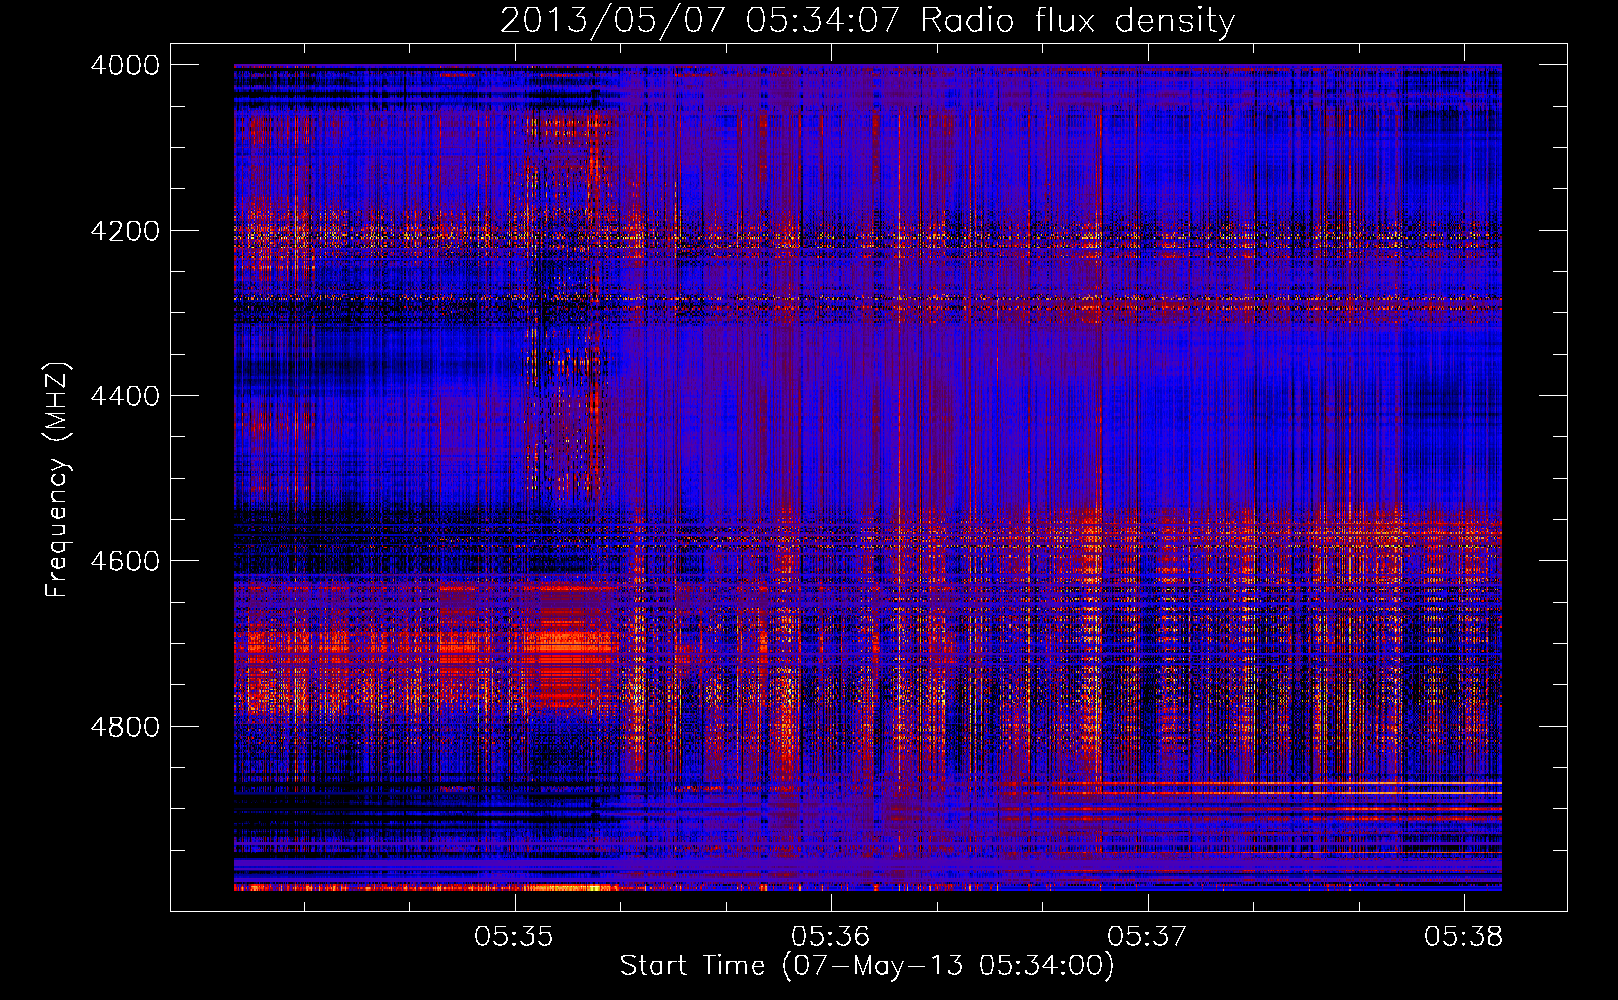Click the y-axis label "Frequency (MHZ)"
This screenshot has height=1000, width=1618.
tap(57, 480)
